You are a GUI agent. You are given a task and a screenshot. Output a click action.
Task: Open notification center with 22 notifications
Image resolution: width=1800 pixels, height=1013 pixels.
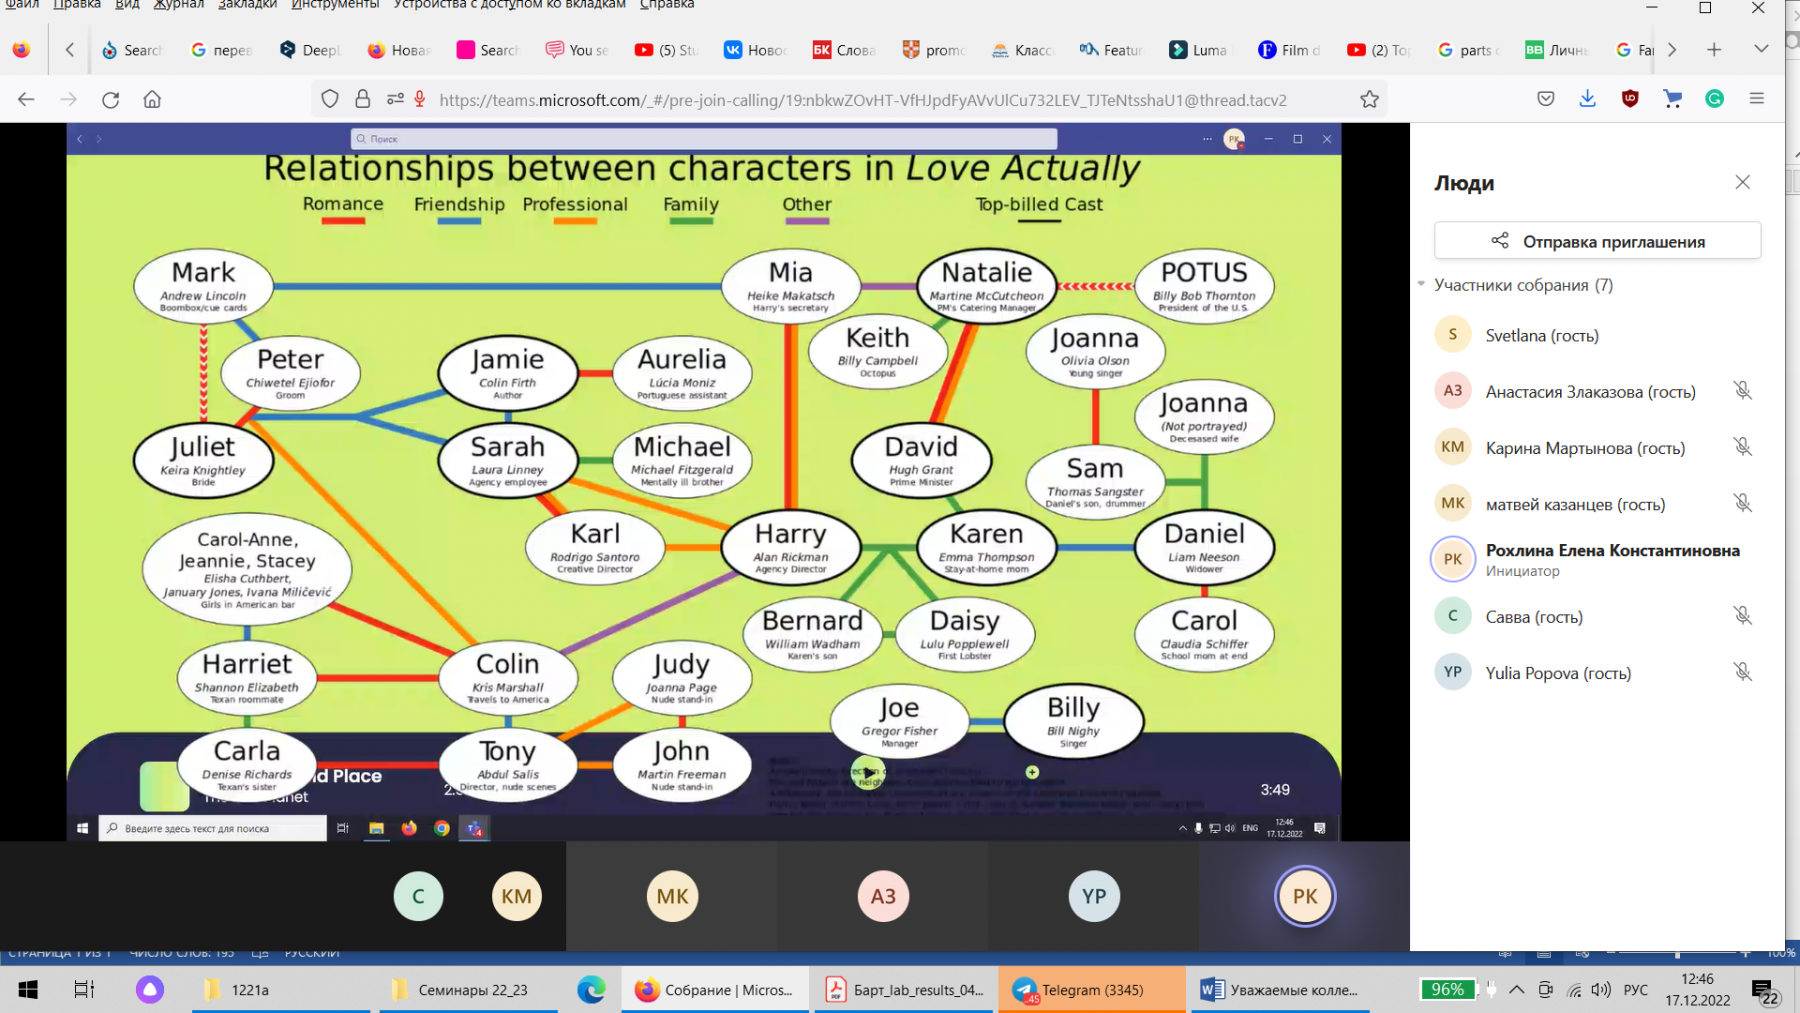click(x=1765, y=992)
